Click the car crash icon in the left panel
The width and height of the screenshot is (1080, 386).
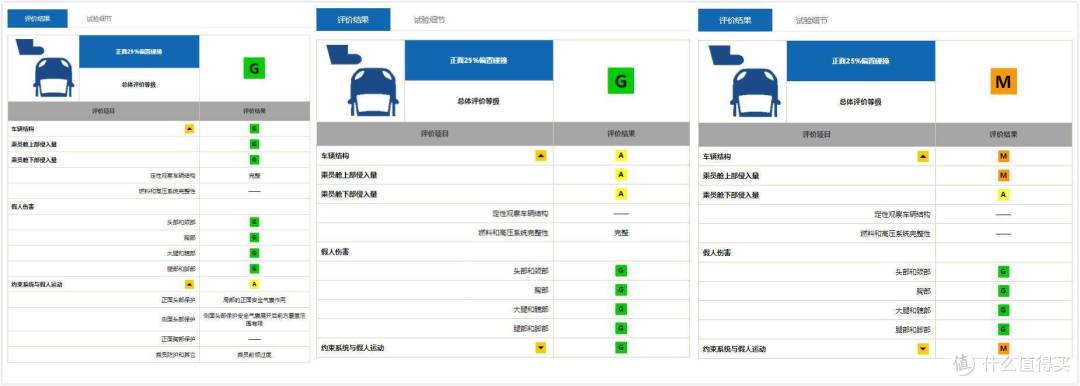tap(45, 68)
